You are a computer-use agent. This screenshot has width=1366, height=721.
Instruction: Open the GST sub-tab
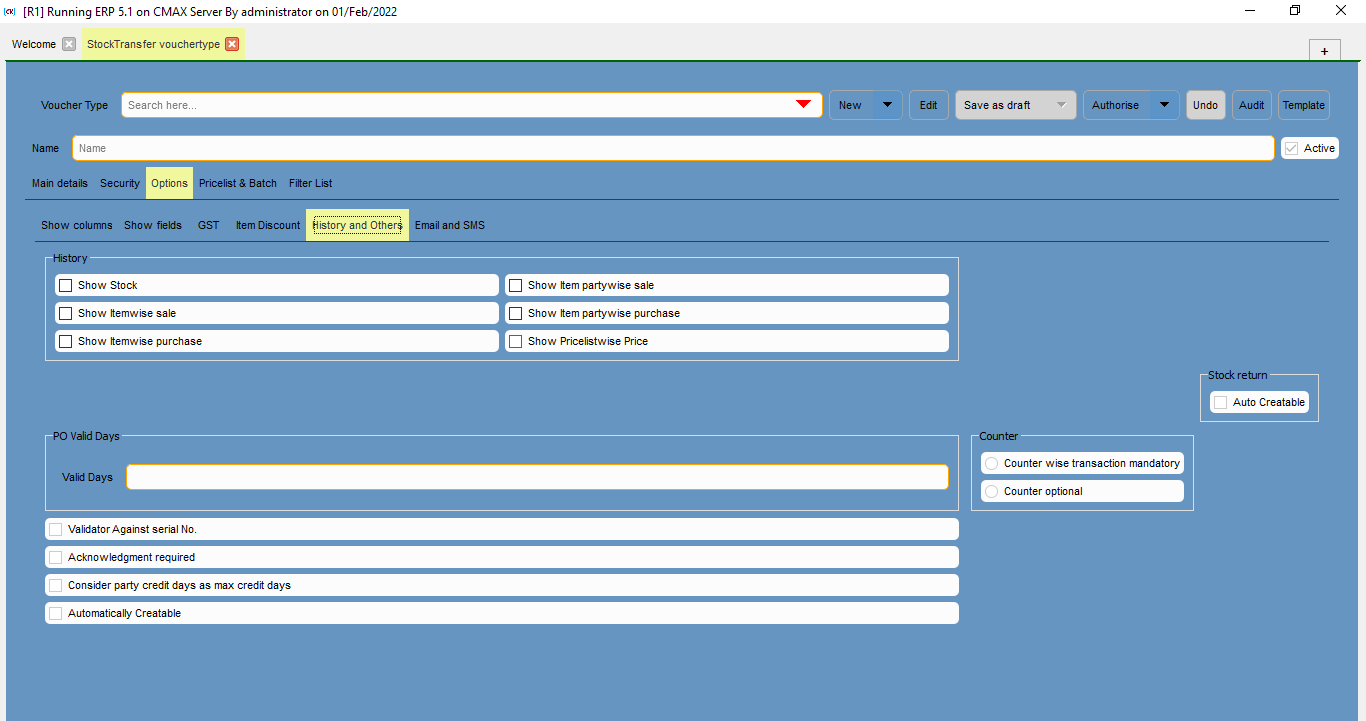pyautogui.click(x=208, y=225)
